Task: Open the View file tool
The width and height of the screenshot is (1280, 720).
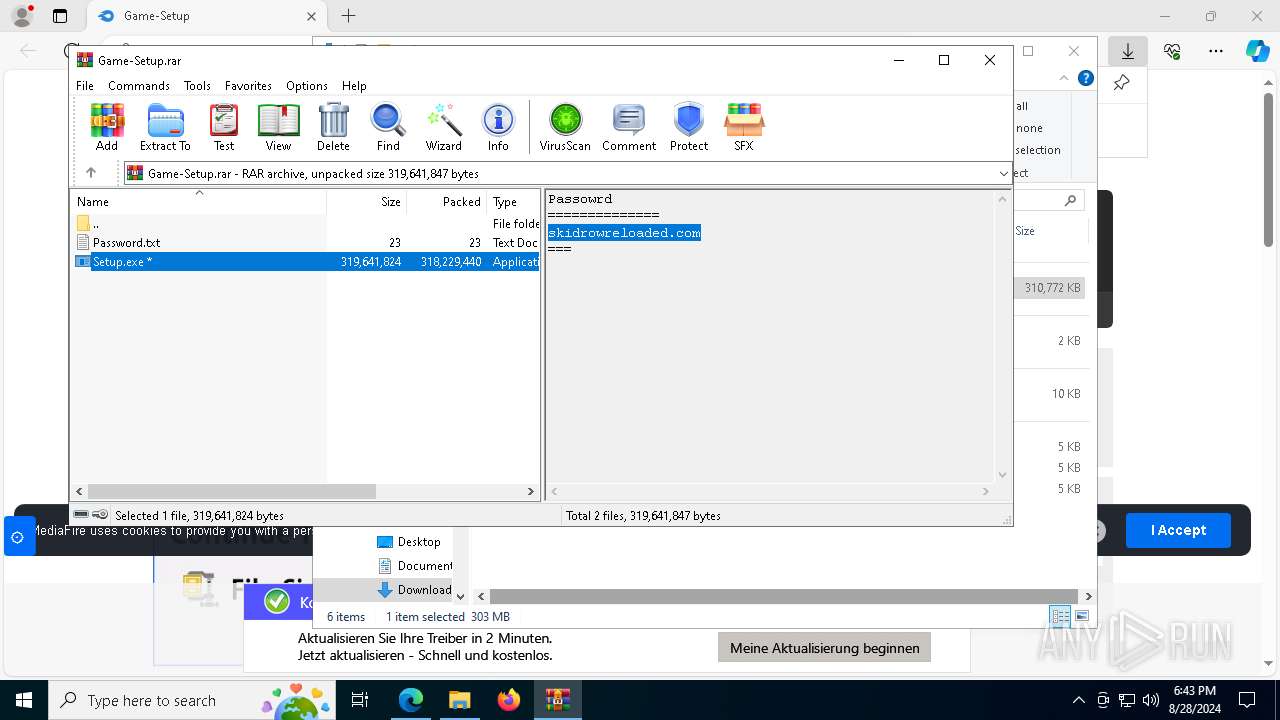Action: click(278, 127)
